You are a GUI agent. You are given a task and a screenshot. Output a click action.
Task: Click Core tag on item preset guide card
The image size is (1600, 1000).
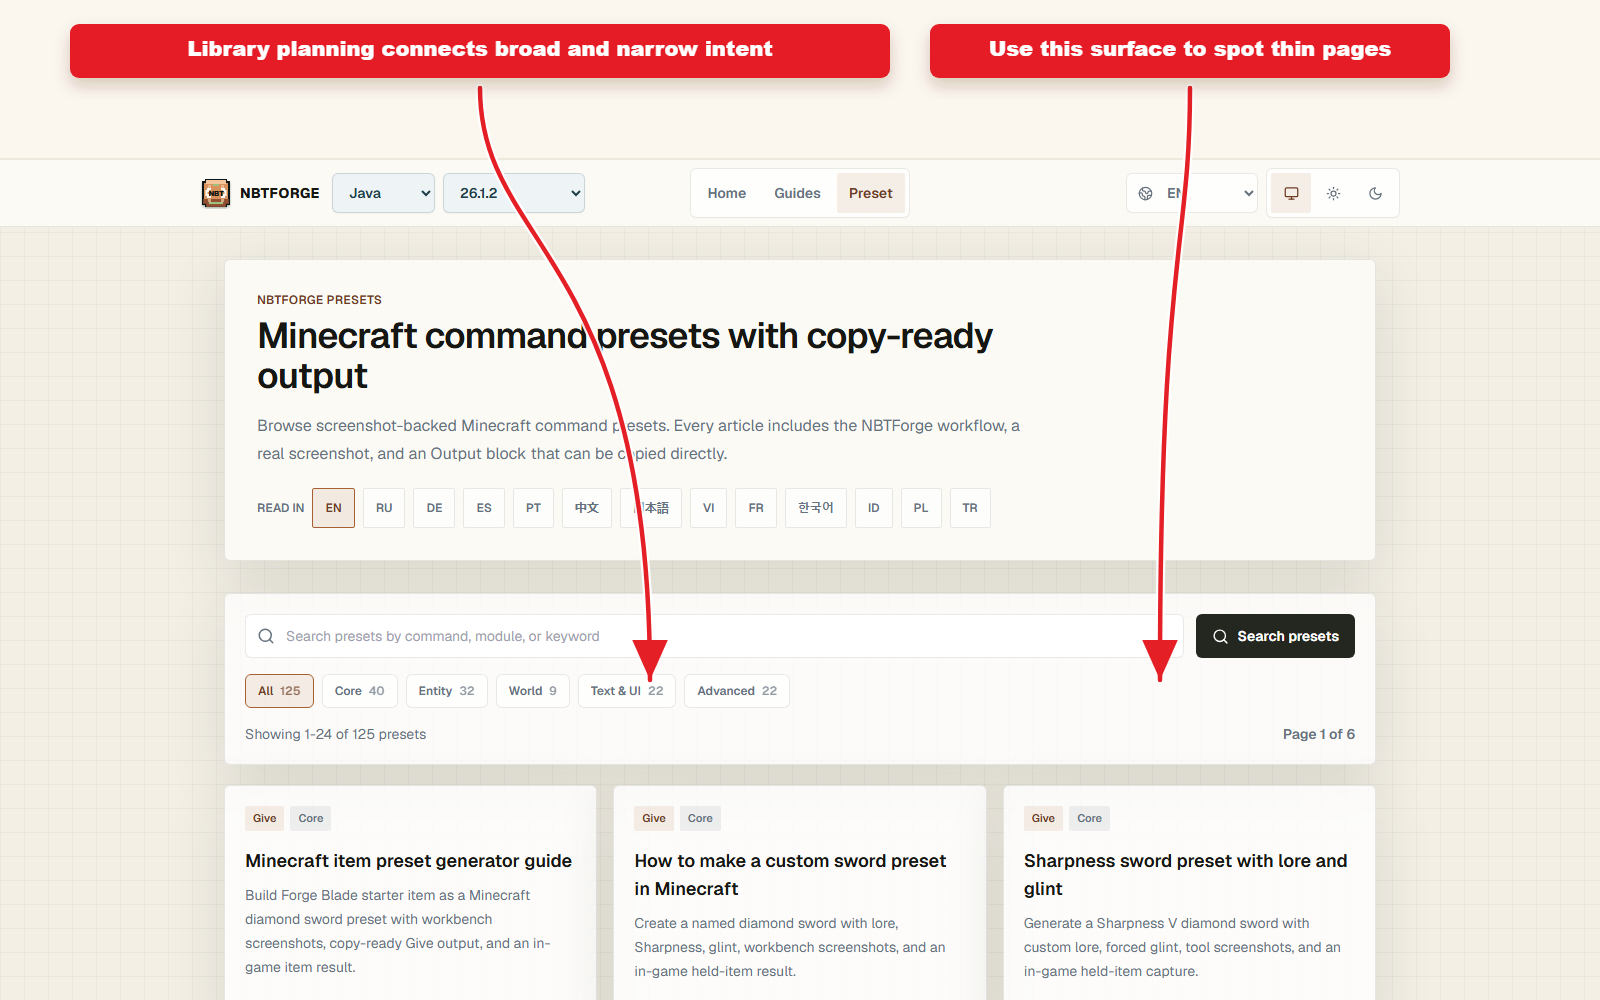click(x=311, y=818)
